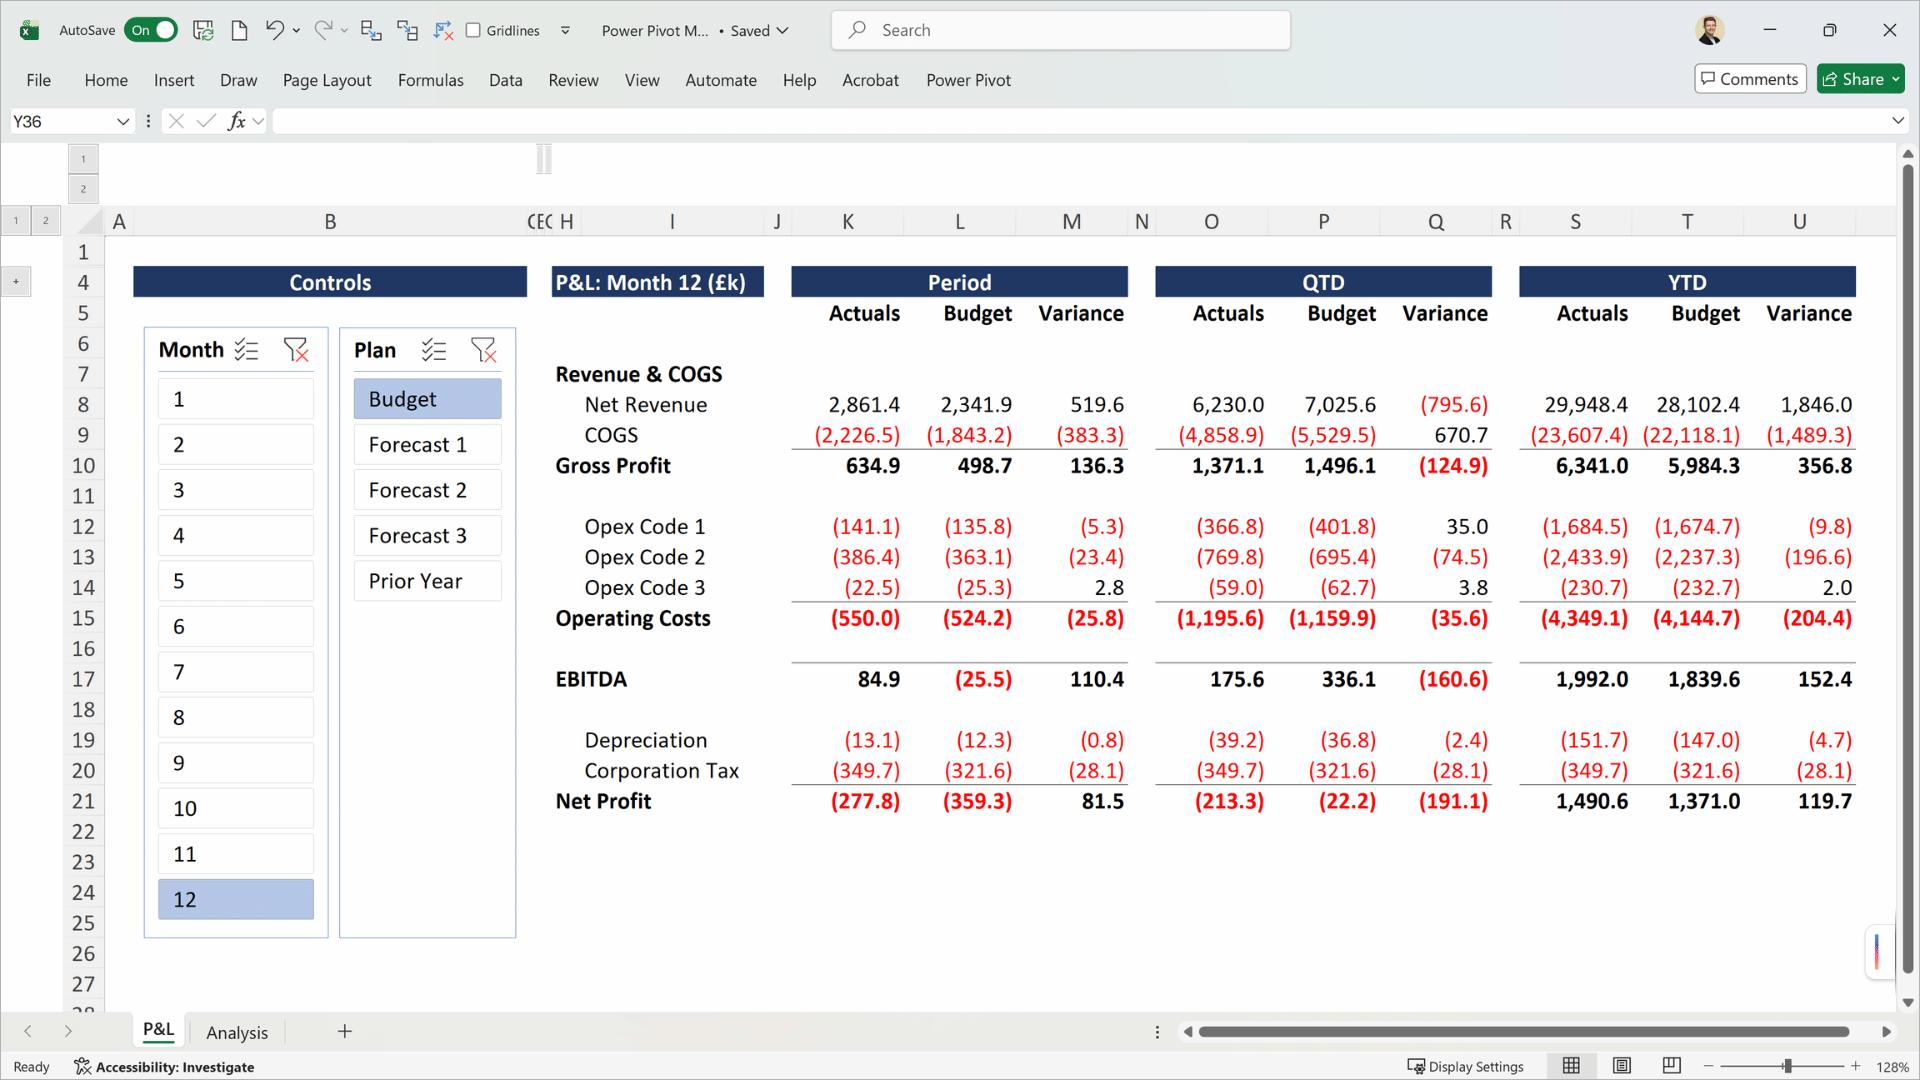The width and height of the screenshot is (1920, 1080).
Task: Click the Save icon in quick access toolbar
Action: pos(203,30)
